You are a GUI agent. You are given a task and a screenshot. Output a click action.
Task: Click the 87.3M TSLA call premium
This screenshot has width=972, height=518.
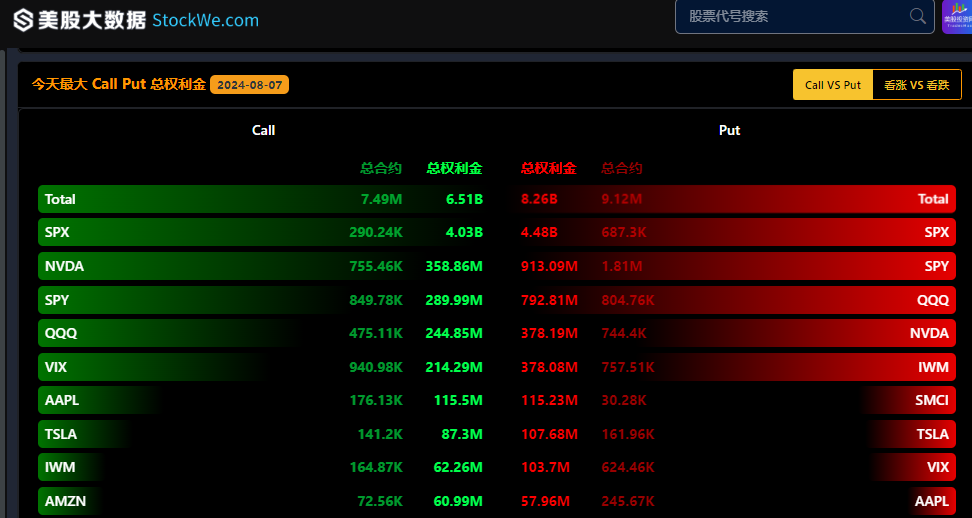(462, 434)
